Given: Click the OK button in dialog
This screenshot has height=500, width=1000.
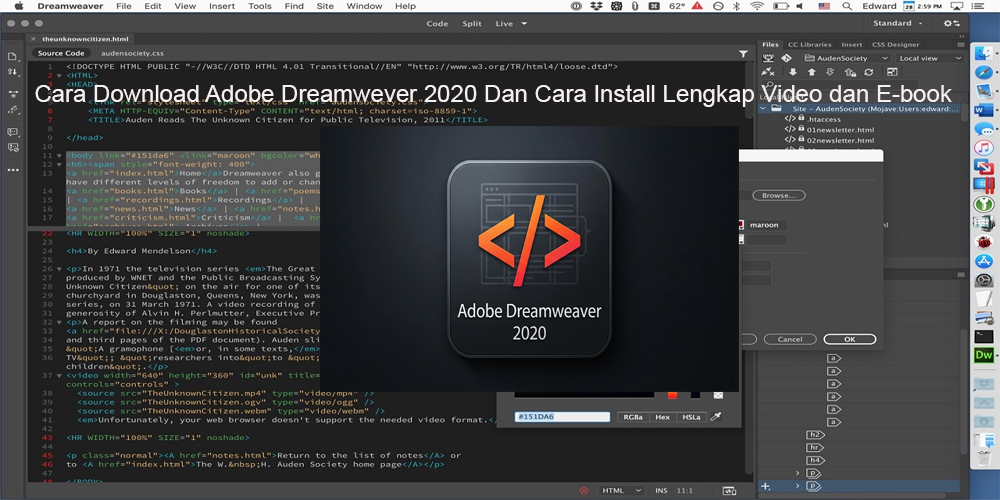Looking at the screenshot, I should click(849, 339).
